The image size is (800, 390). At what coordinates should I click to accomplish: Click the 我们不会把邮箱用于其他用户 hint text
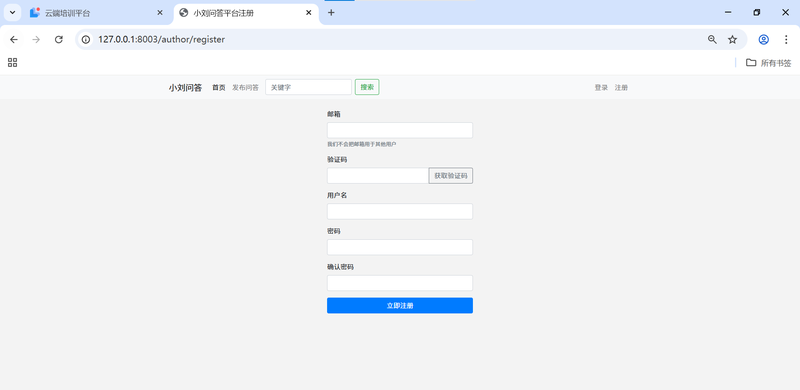tap(362, 144)
